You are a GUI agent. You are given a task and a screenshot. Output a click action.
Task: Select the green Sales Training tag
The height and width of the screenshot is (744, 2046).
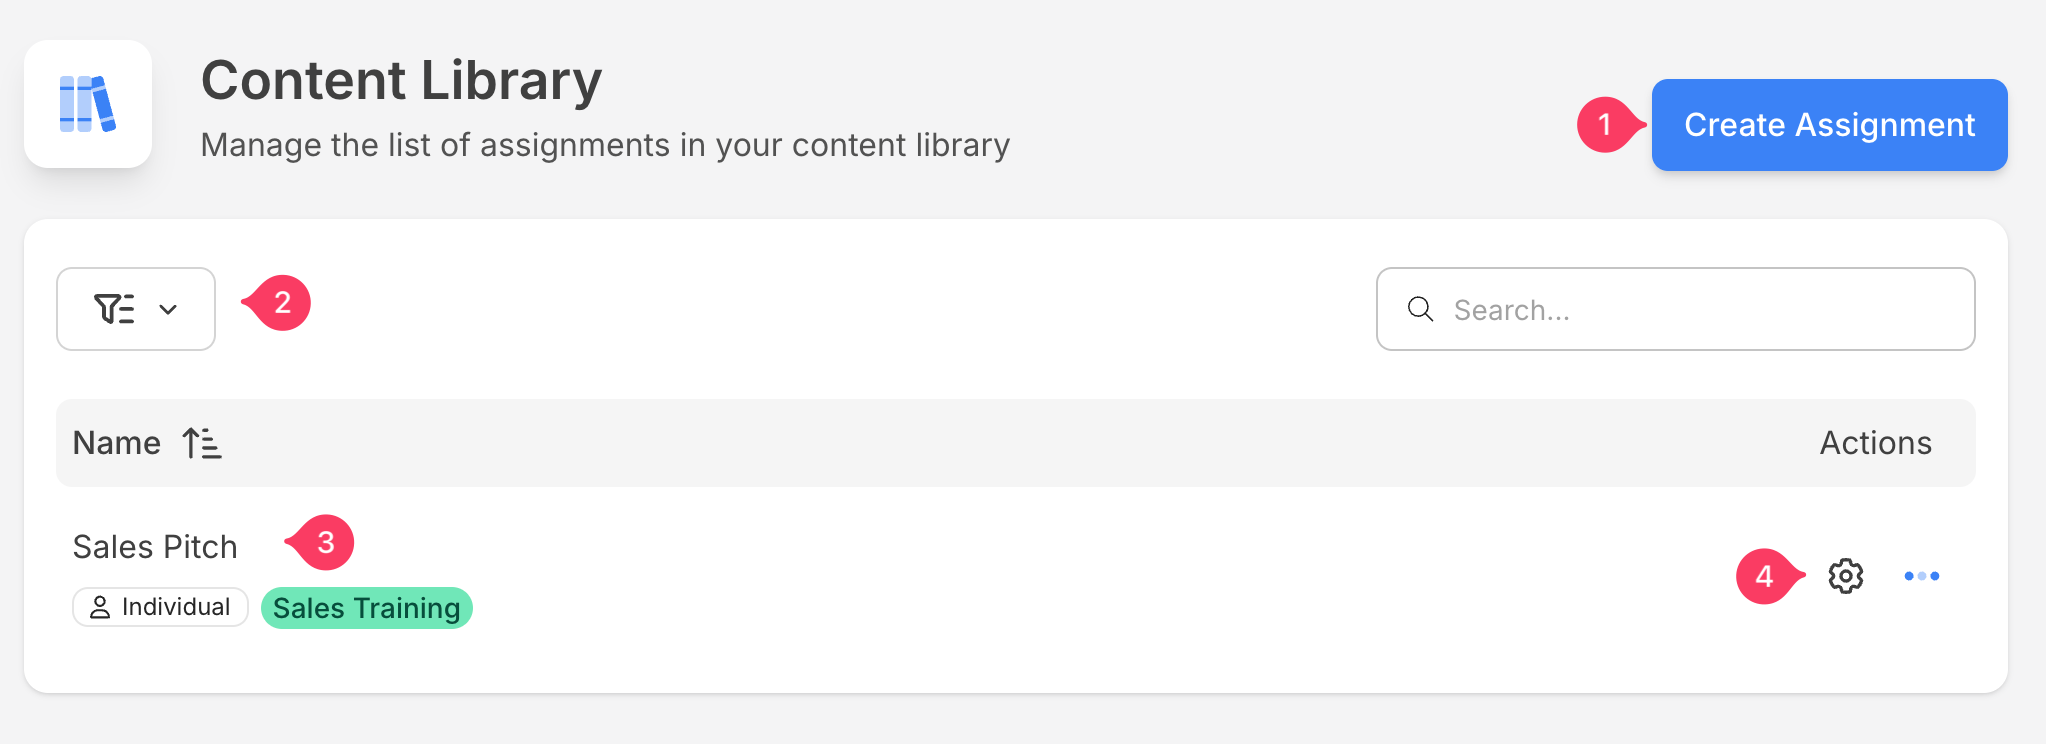point(366,608)
